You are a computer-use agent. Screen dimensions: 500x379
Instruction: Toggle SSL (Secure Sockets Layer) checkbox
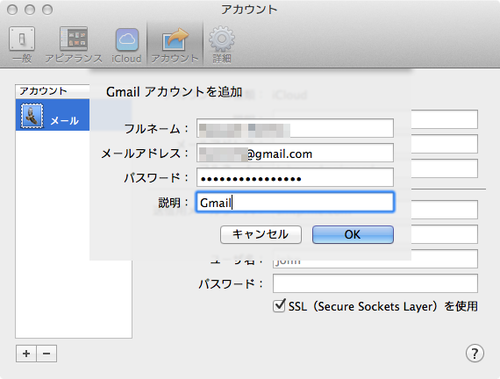[279, 306]
